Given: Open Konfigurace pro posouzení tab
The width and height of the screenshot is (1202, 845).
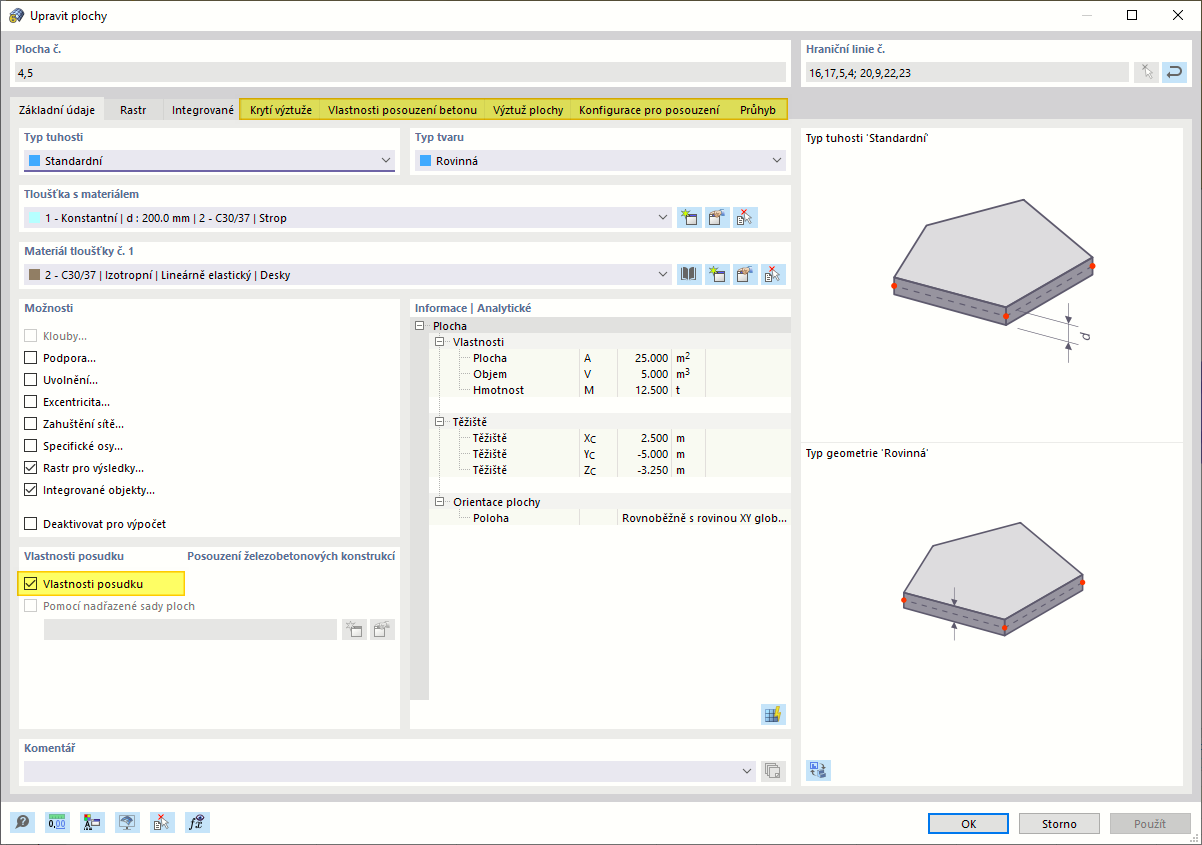Looking at the screenshot, I should 649,110.
